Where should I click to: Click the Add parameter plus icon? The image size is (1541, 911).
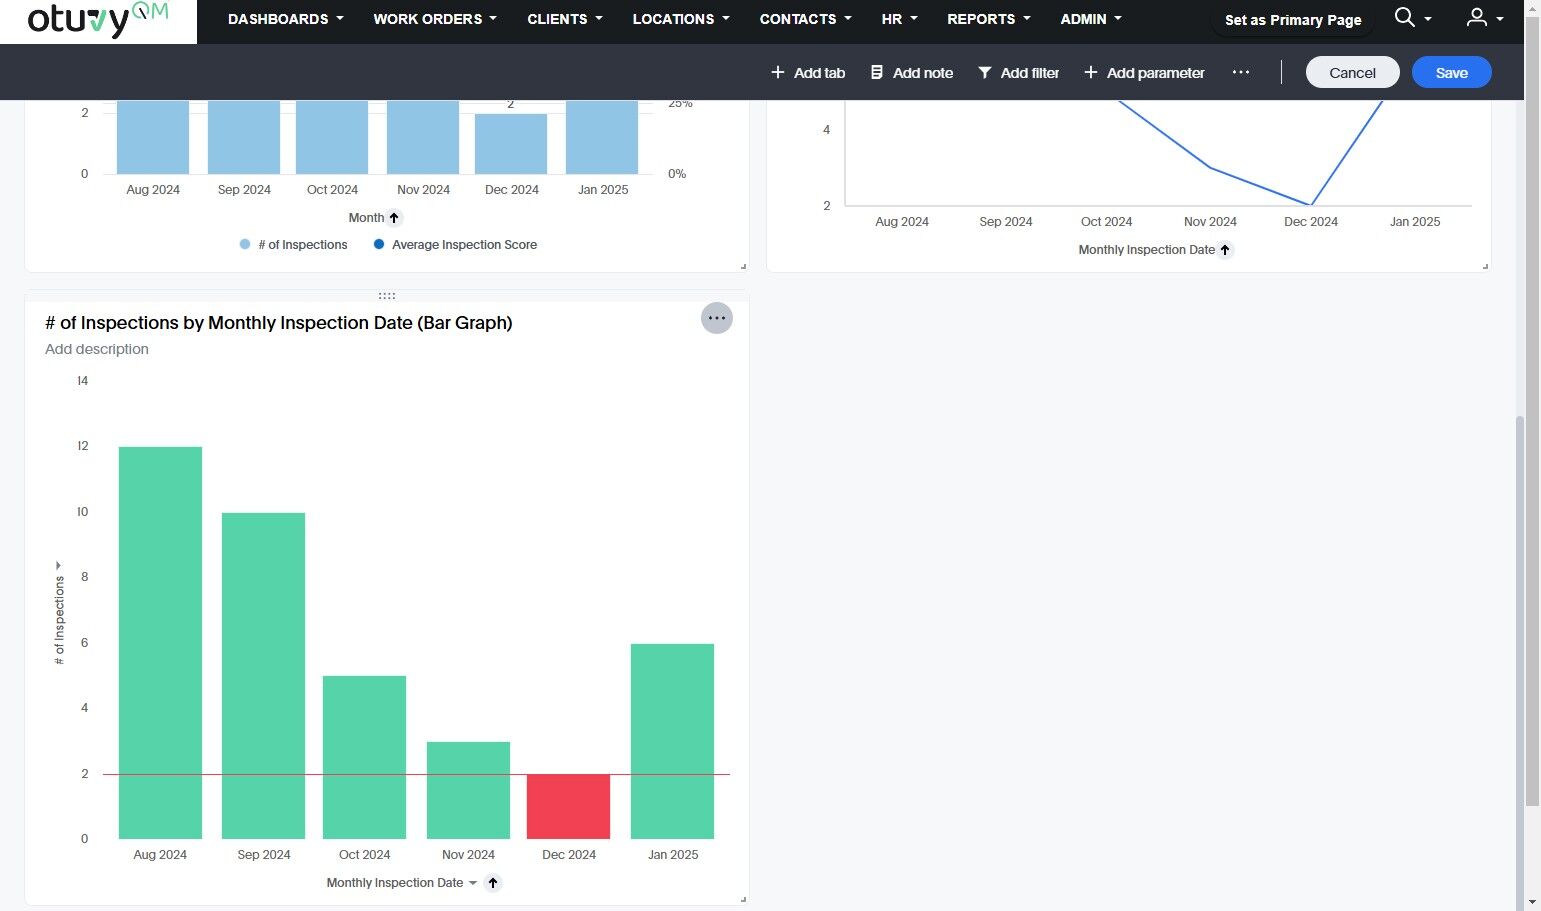click(x=1091, y=72)
